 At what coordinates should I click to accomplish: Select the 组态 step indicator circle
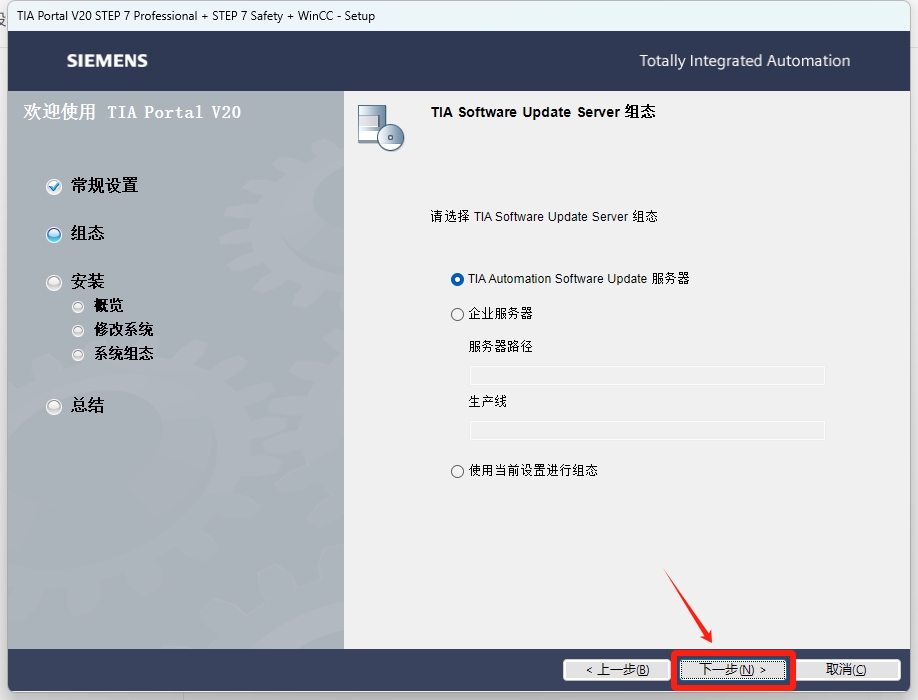[53, 234]
